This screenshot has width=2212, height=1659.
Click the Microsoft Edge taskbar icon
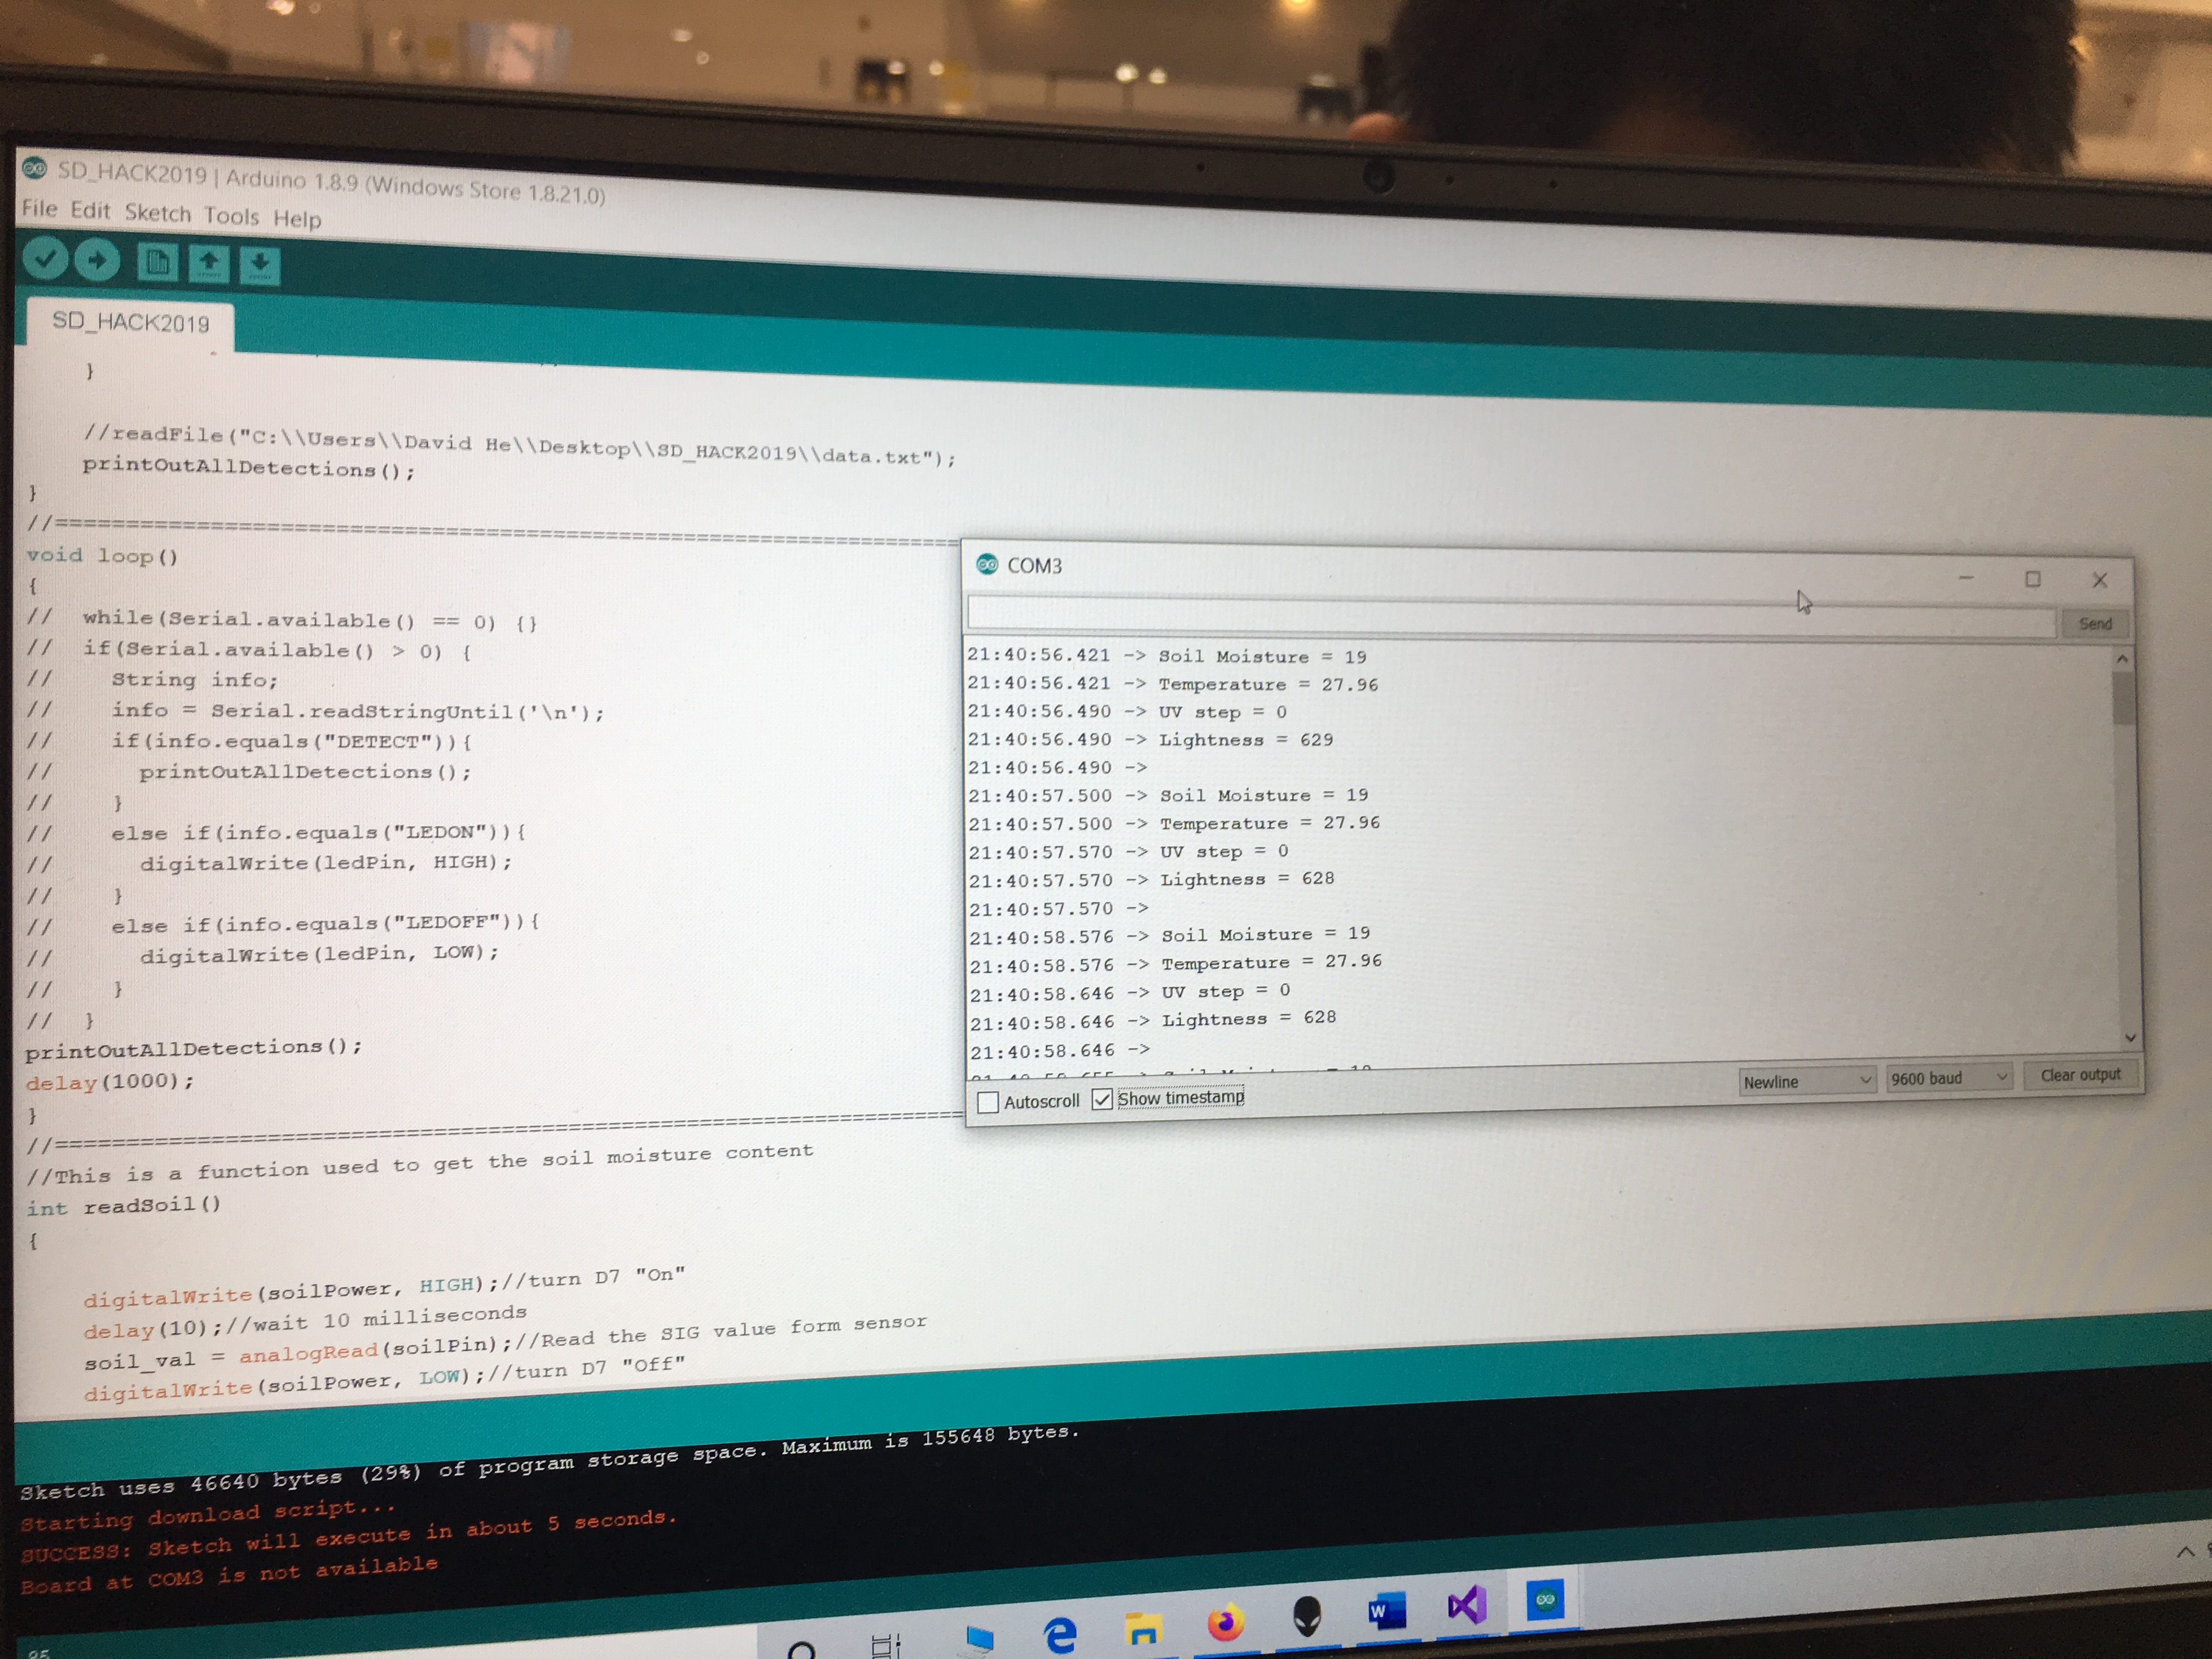(1060, 1635)
